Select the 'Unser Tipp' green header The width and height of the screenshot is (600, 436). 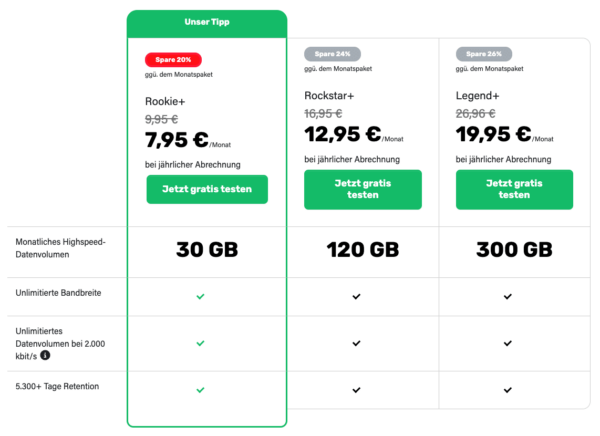click(207, 22)
